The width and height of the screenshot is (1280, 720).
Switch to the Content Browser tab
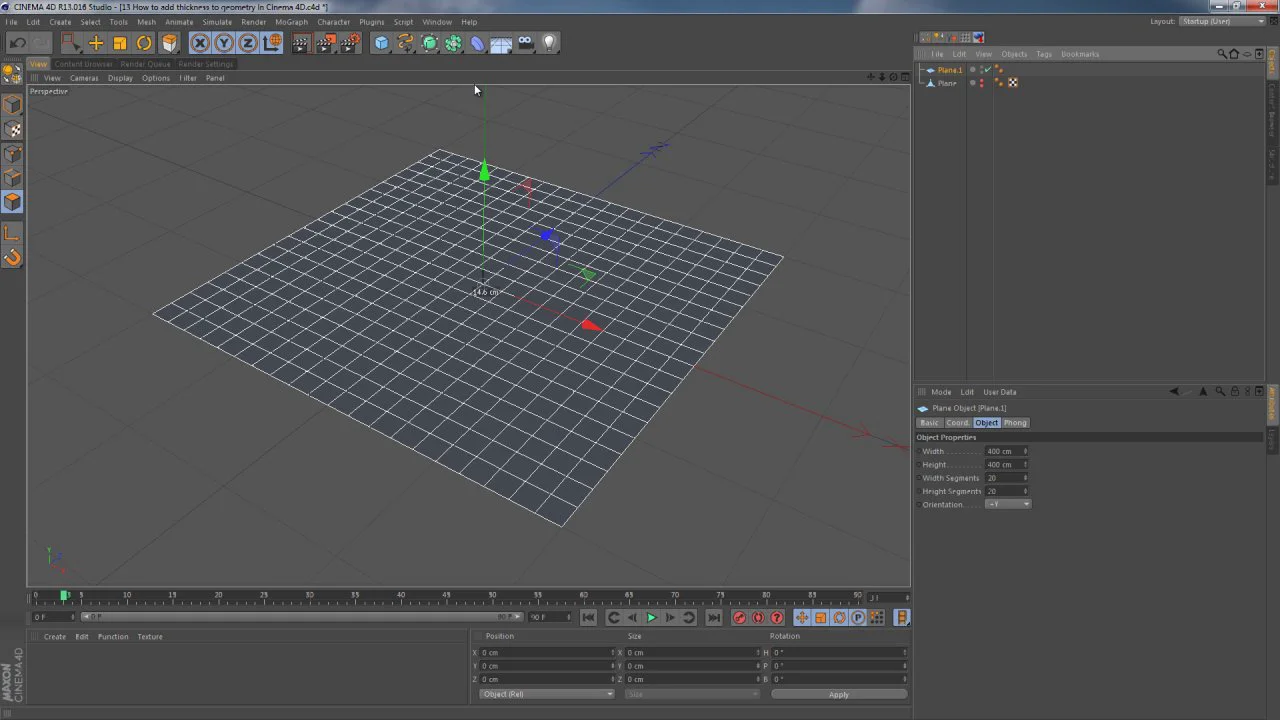(84, 64)
